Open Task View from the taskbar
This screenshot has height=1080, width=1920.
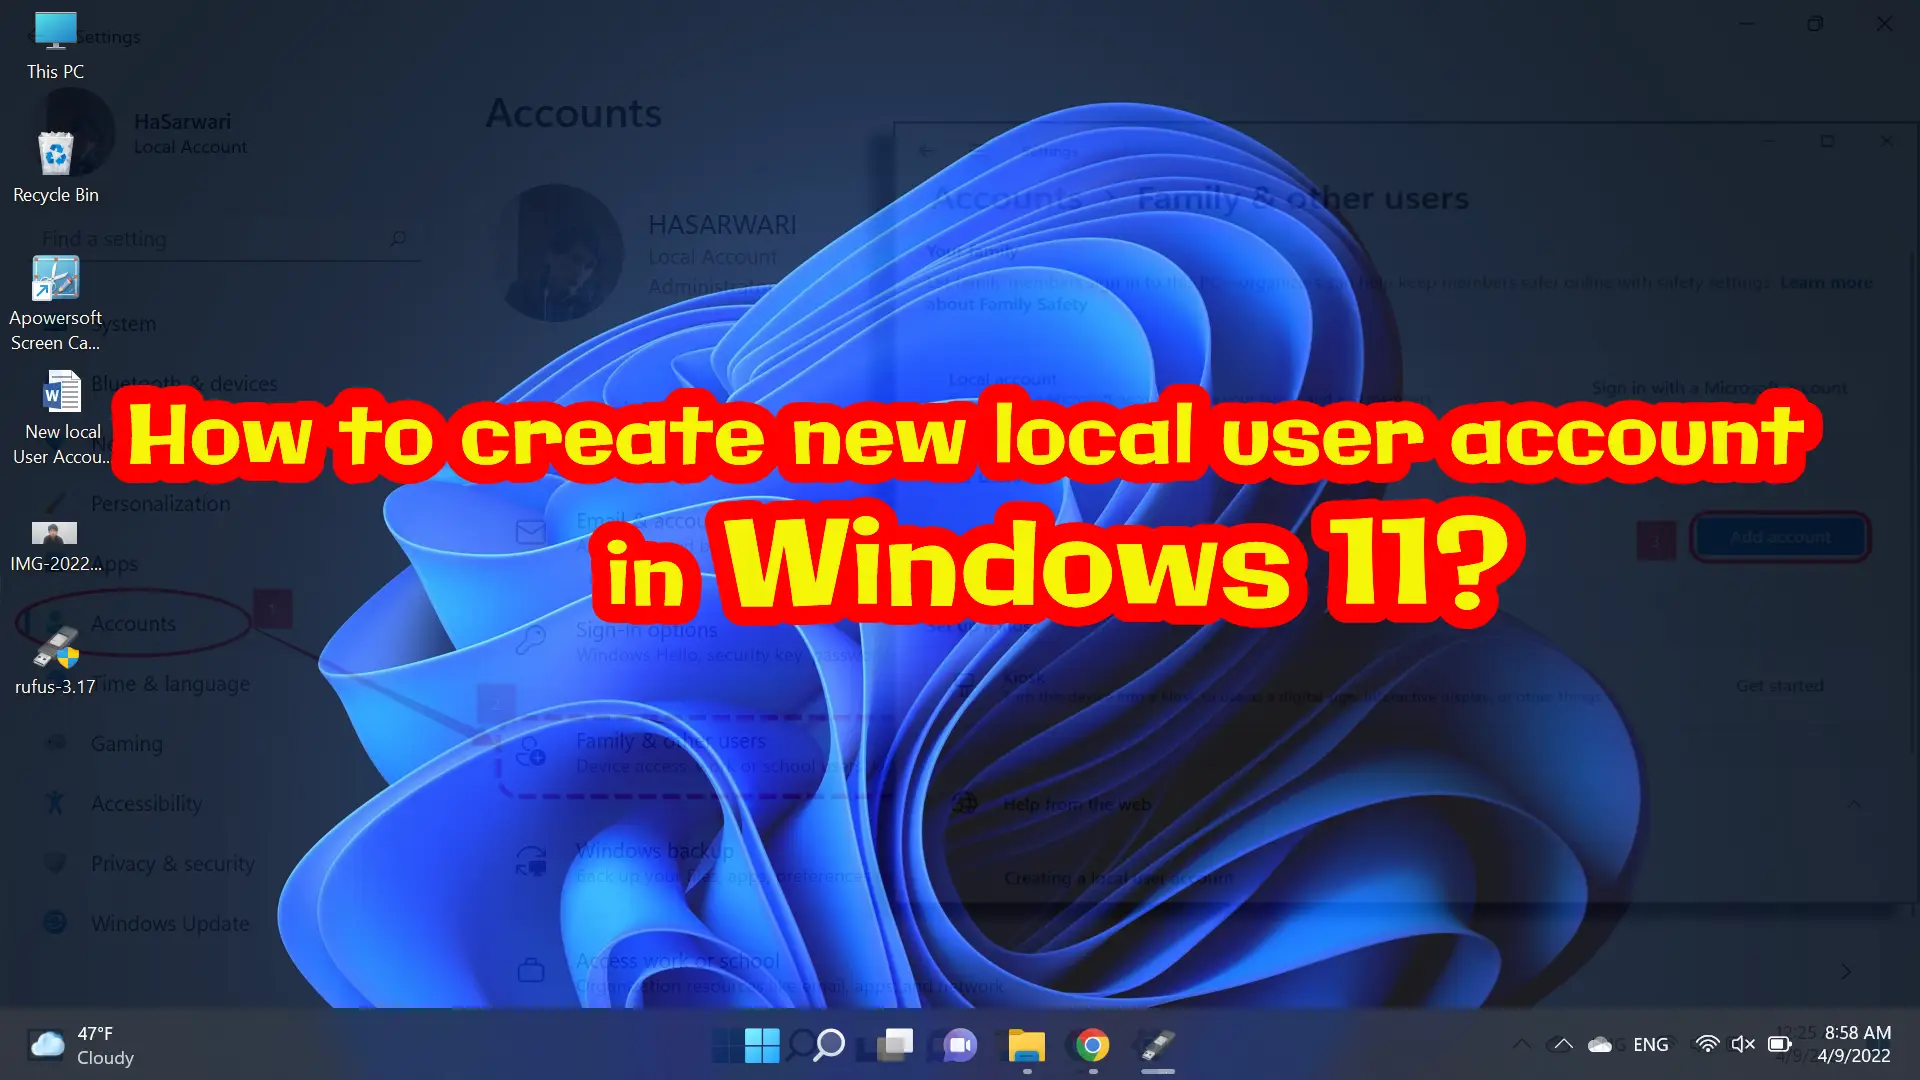(895, 1045)
